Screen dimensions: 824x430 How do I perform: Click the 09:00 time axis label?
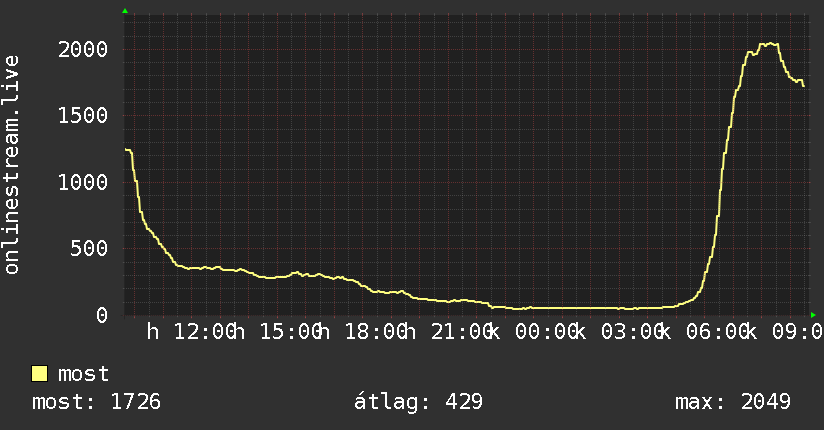pos(797,332)
